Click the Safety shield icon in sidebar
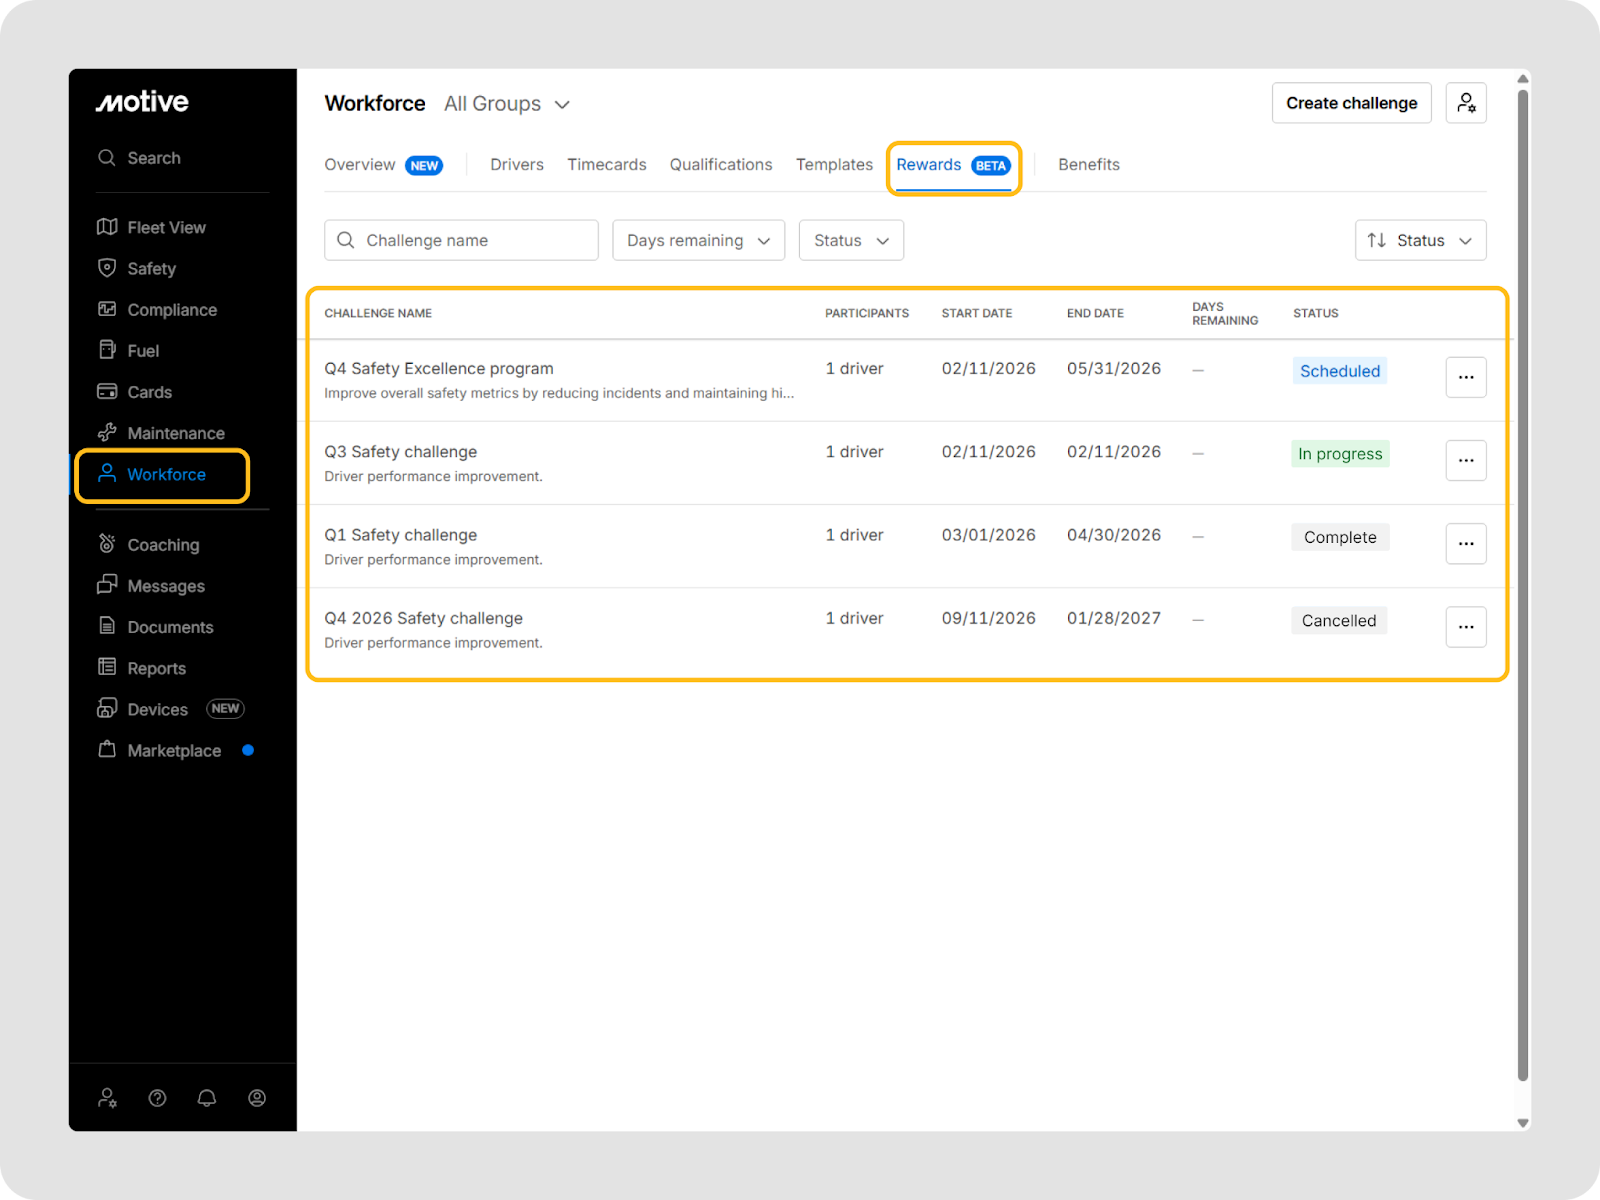Screen dimensions: 1600x1200 (x=107, y=268)
